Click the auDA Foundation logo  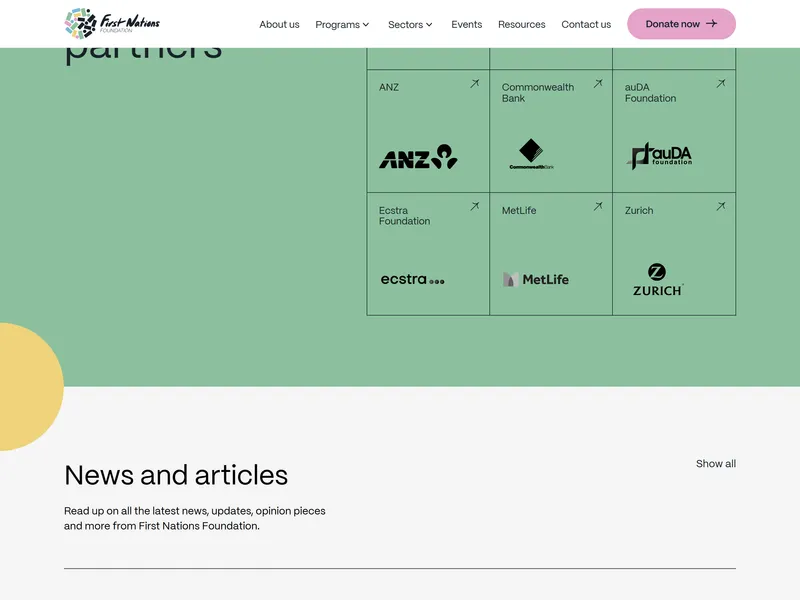(x=659, y=156)
